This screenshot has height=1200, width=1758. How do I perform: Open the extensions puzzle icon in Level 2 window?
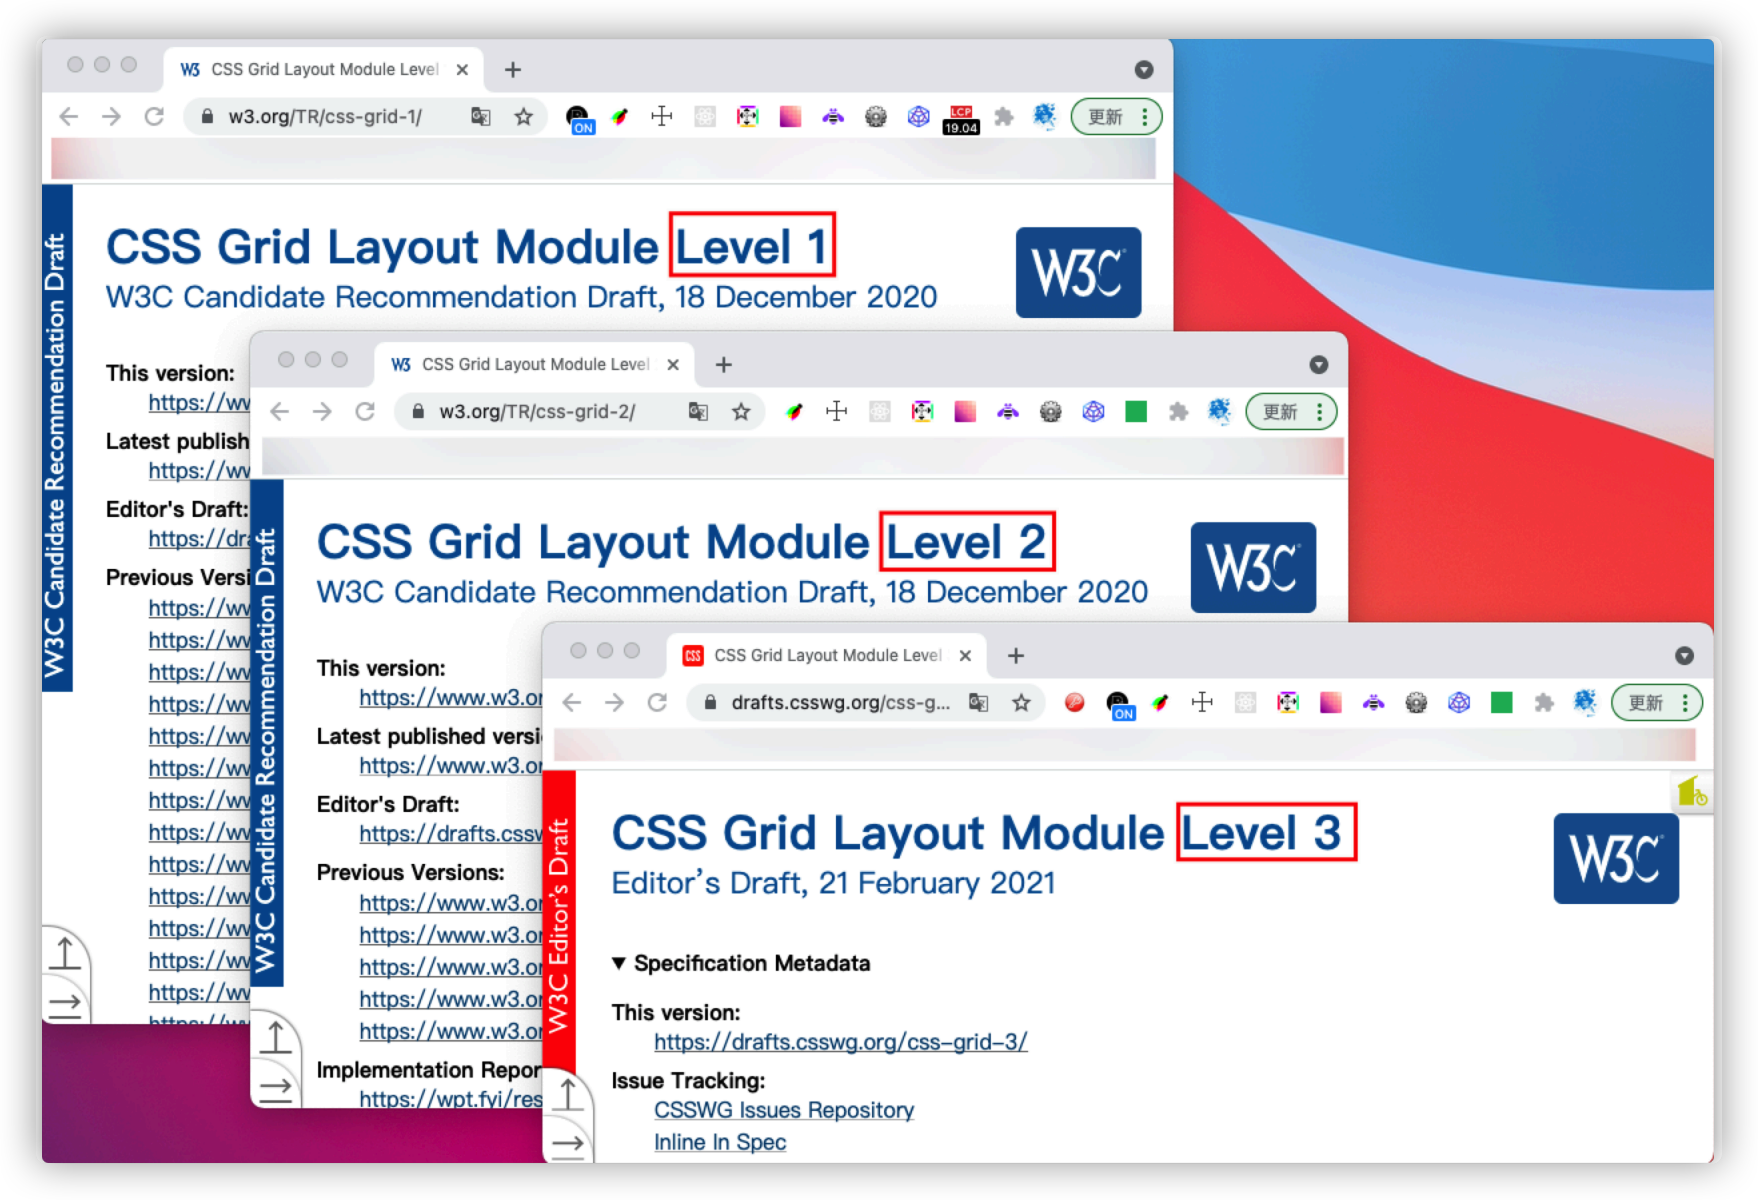(x=1179, y=411)
